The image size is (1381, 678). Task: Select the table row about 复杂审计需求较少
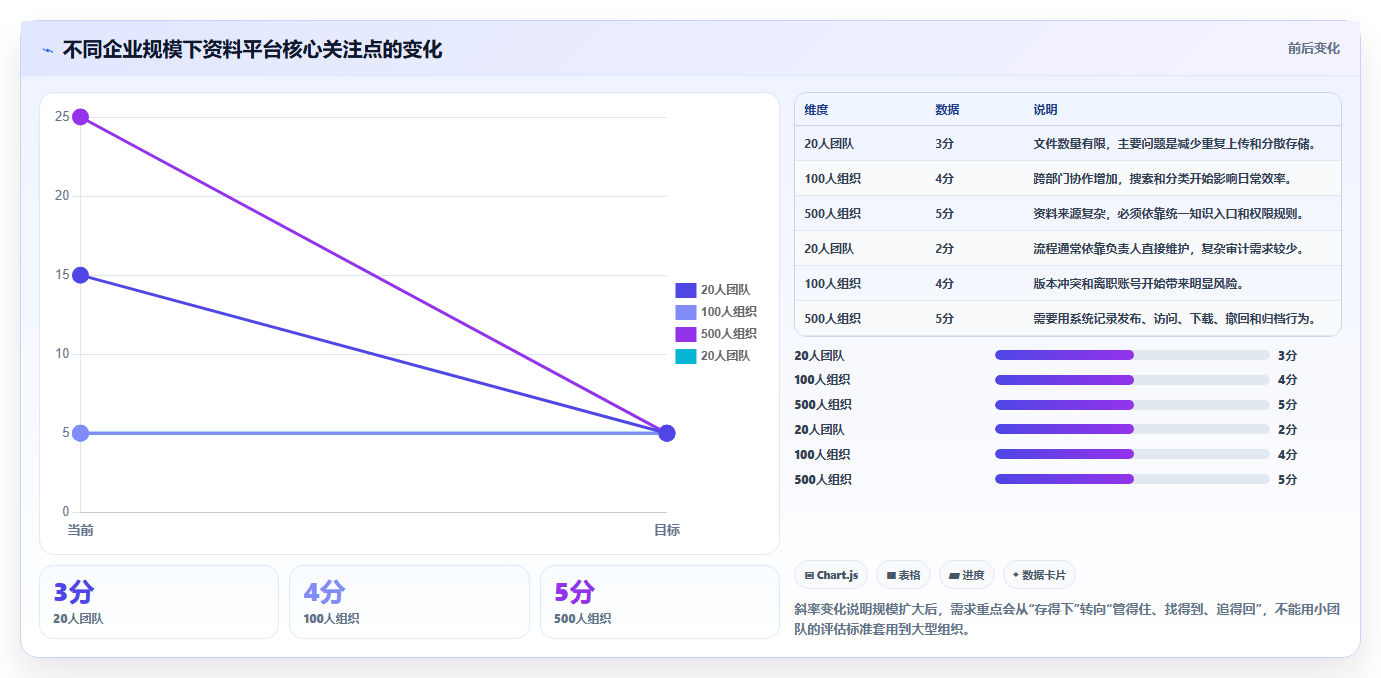pos(1067,249)
